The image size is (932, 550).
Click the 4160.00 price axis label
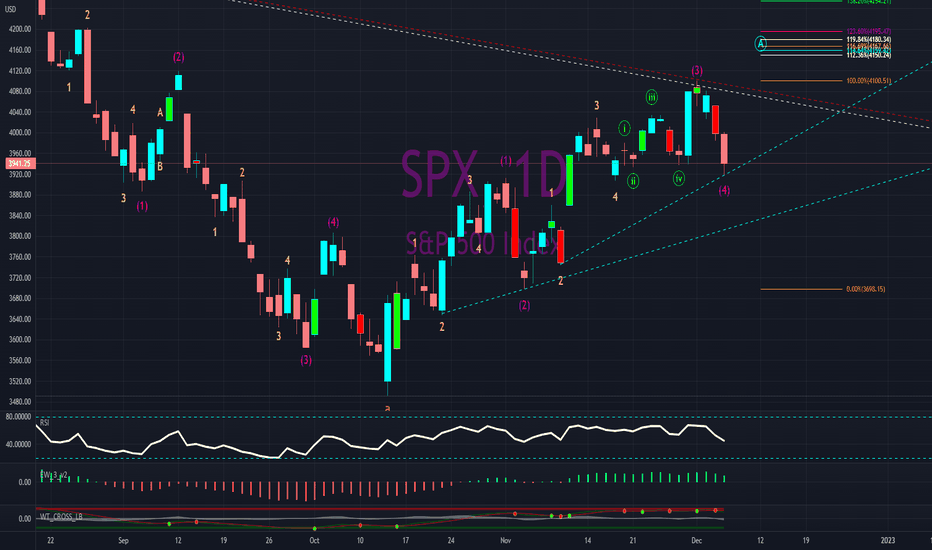pyautogui.click(x=20, y=50)
